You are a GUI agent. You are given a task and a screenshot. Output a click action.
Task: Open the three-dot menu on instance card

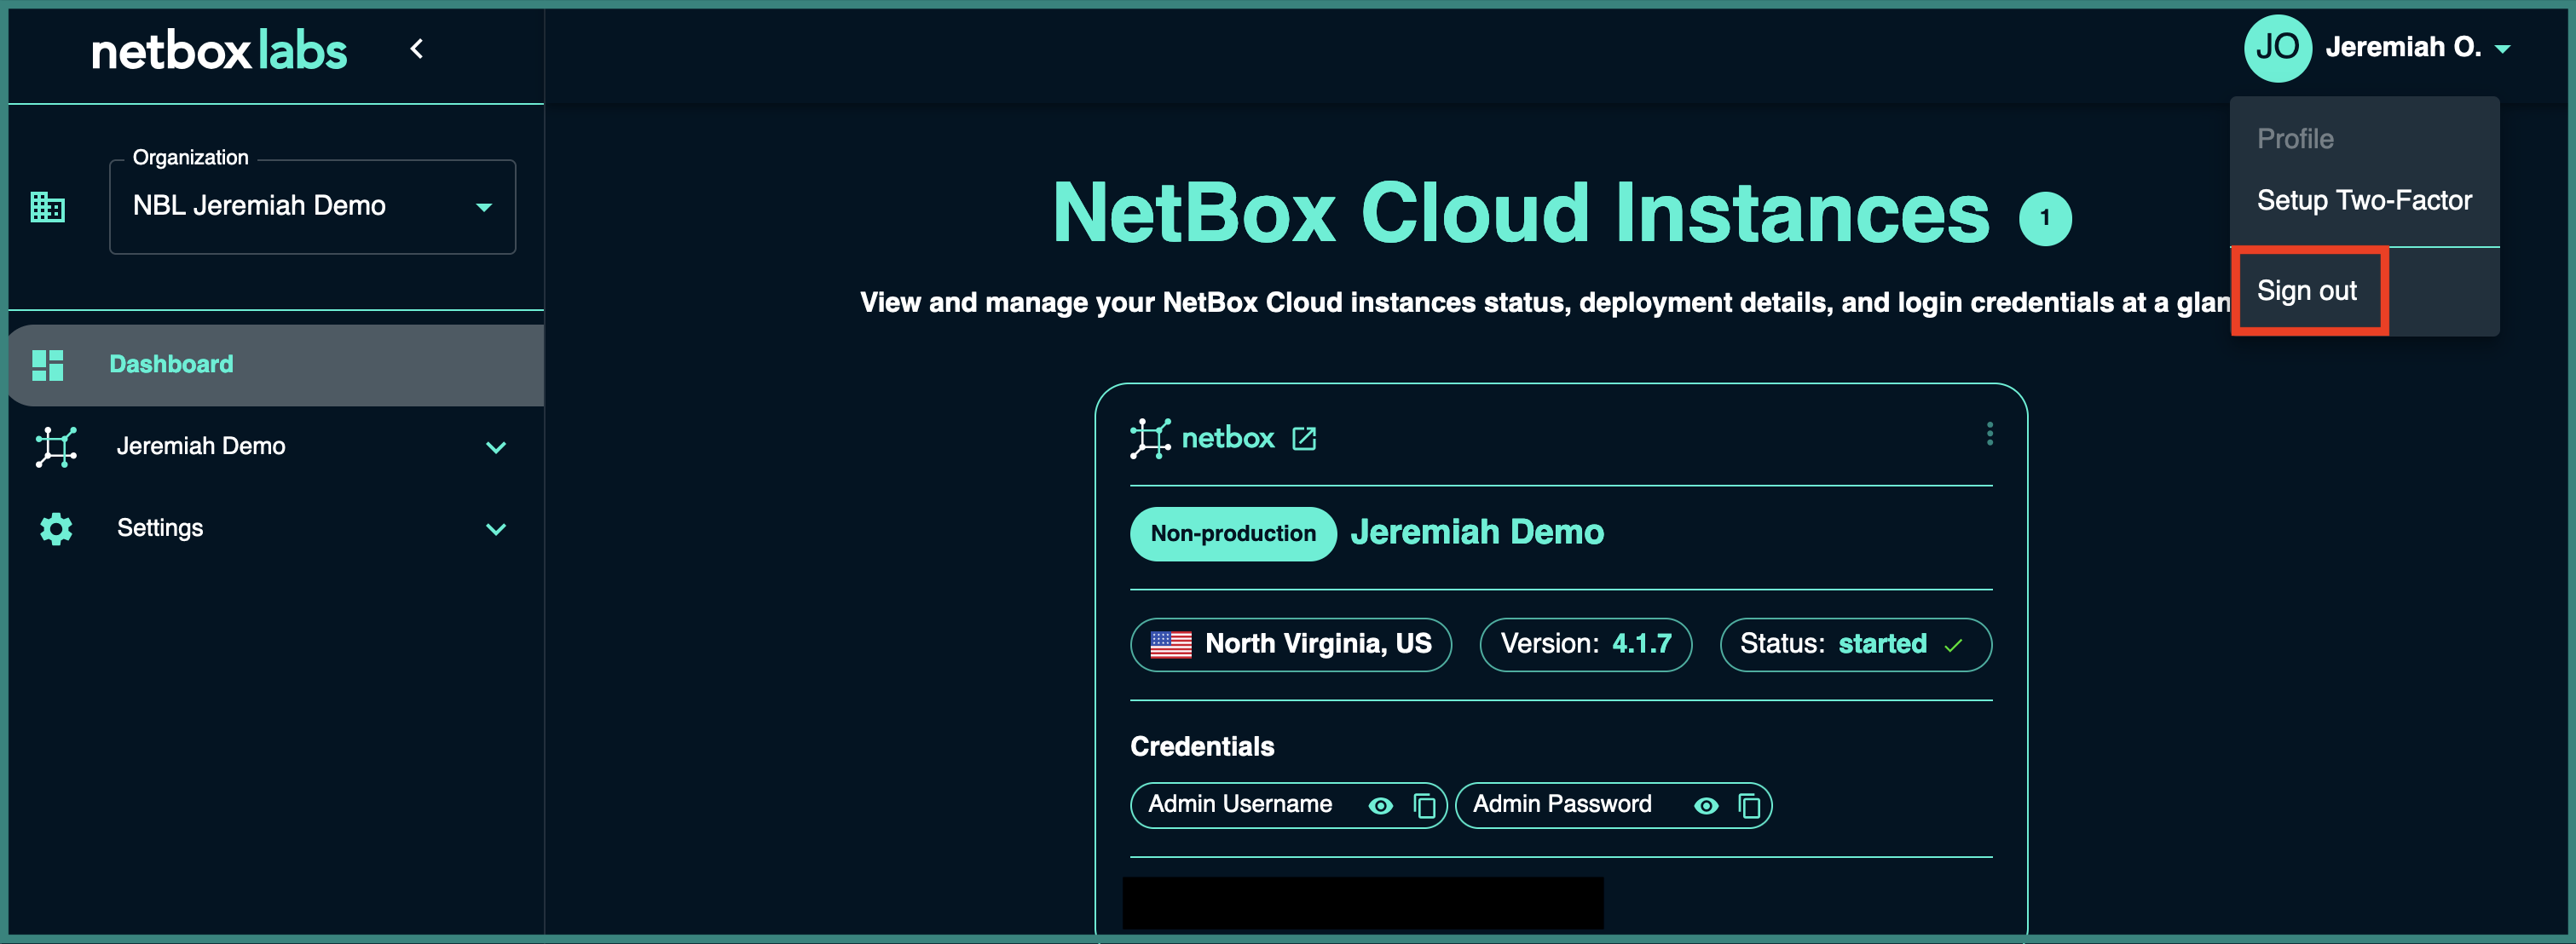pos(1989,433)
